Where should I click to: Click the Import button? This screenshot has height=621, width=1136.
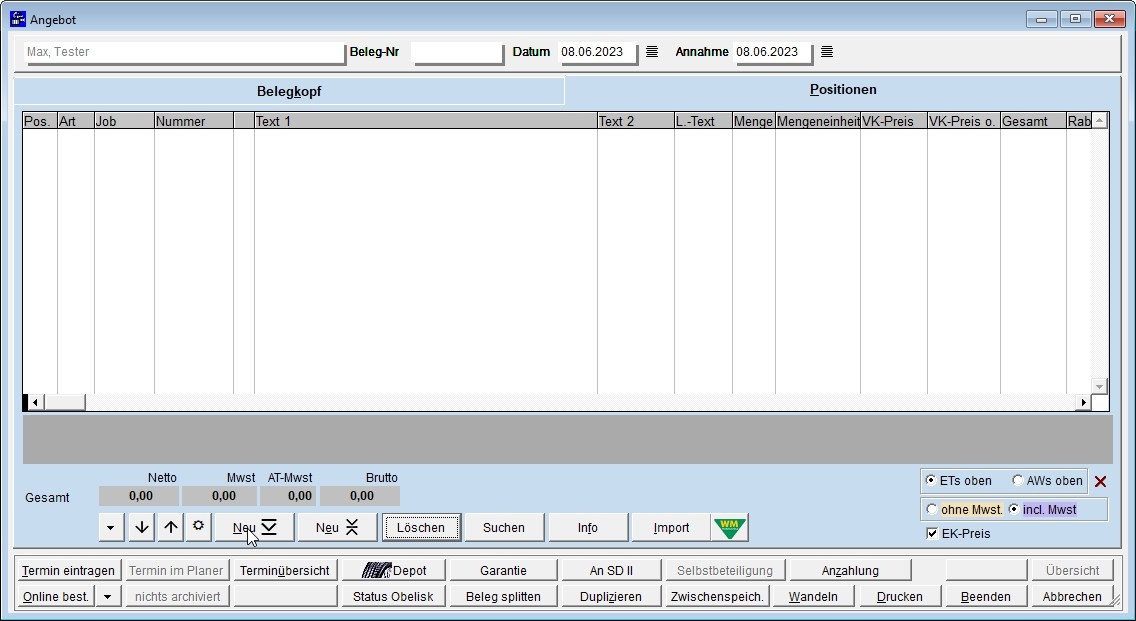click(671, 528)
